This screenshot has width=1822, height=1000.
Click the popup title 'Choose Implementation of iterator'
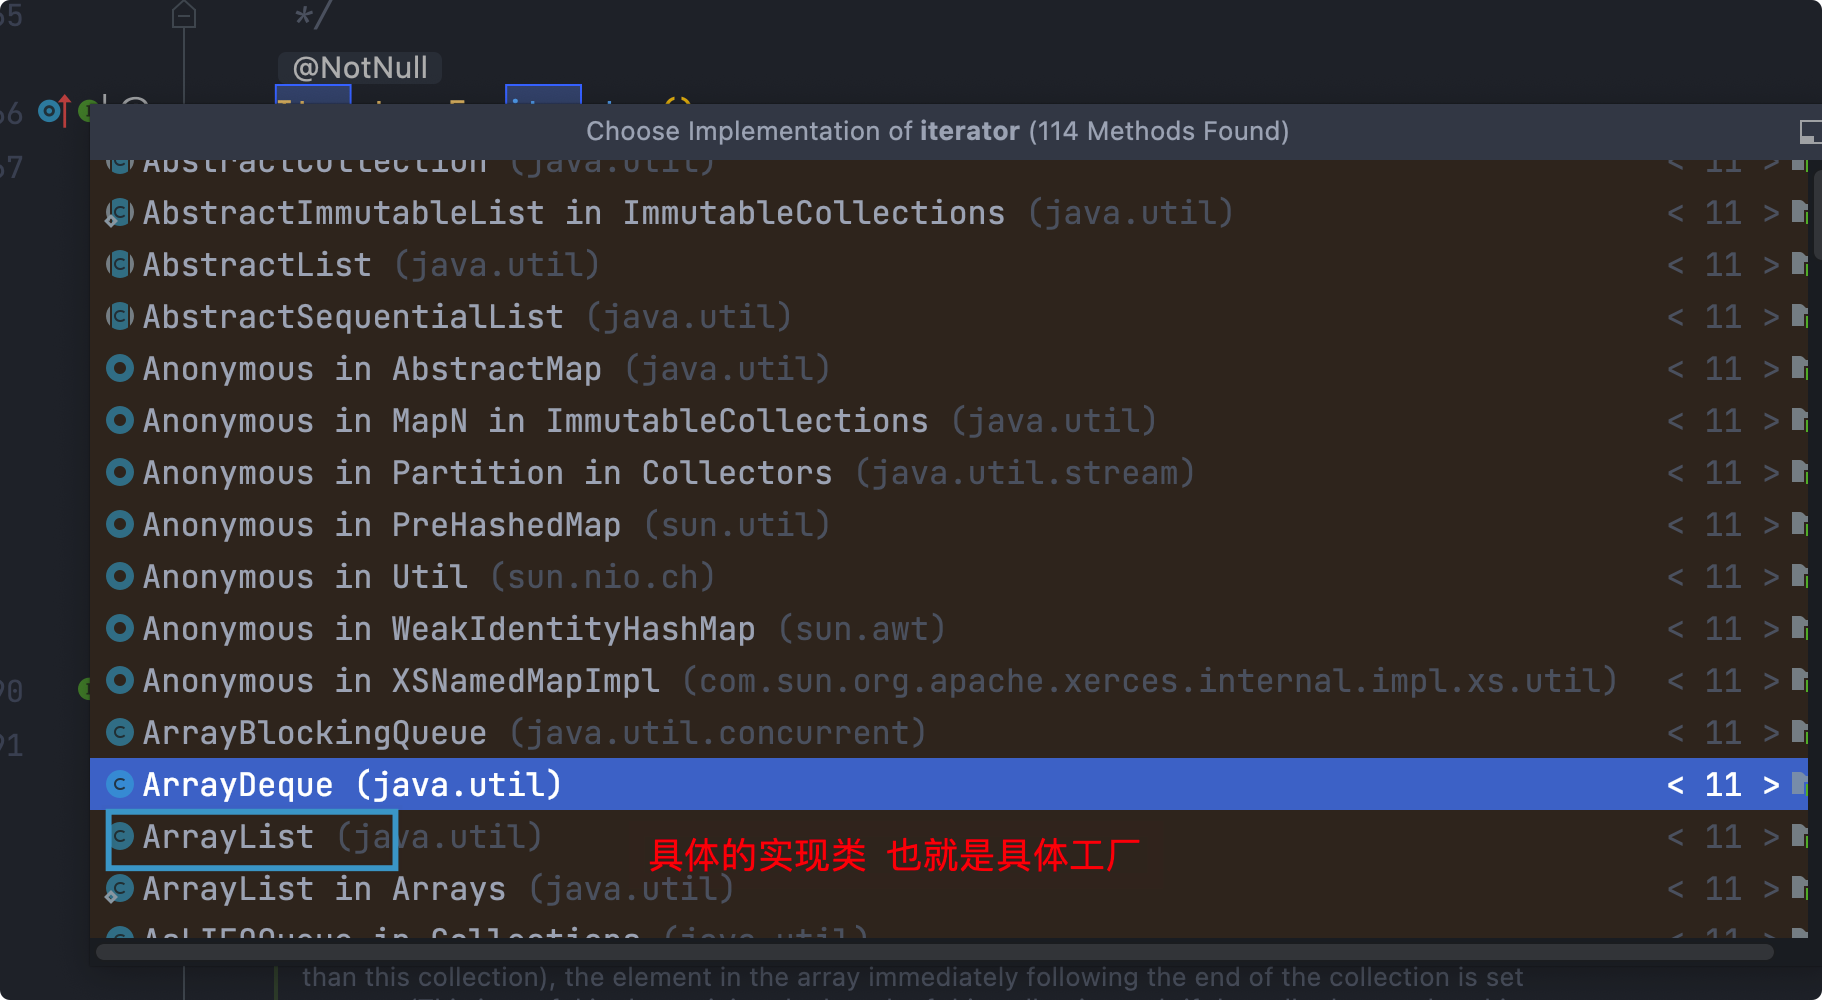click(937, 131)
